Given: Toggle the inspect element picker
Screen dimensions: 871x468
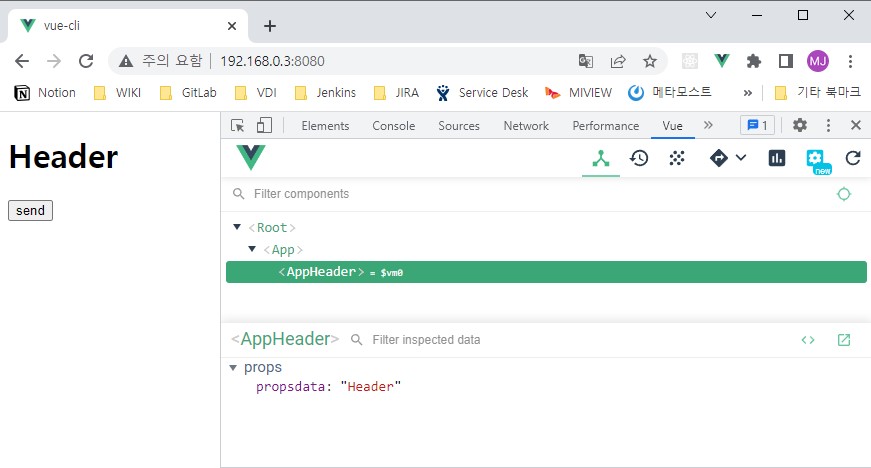Looking at the screenshot, I should 238,125.
